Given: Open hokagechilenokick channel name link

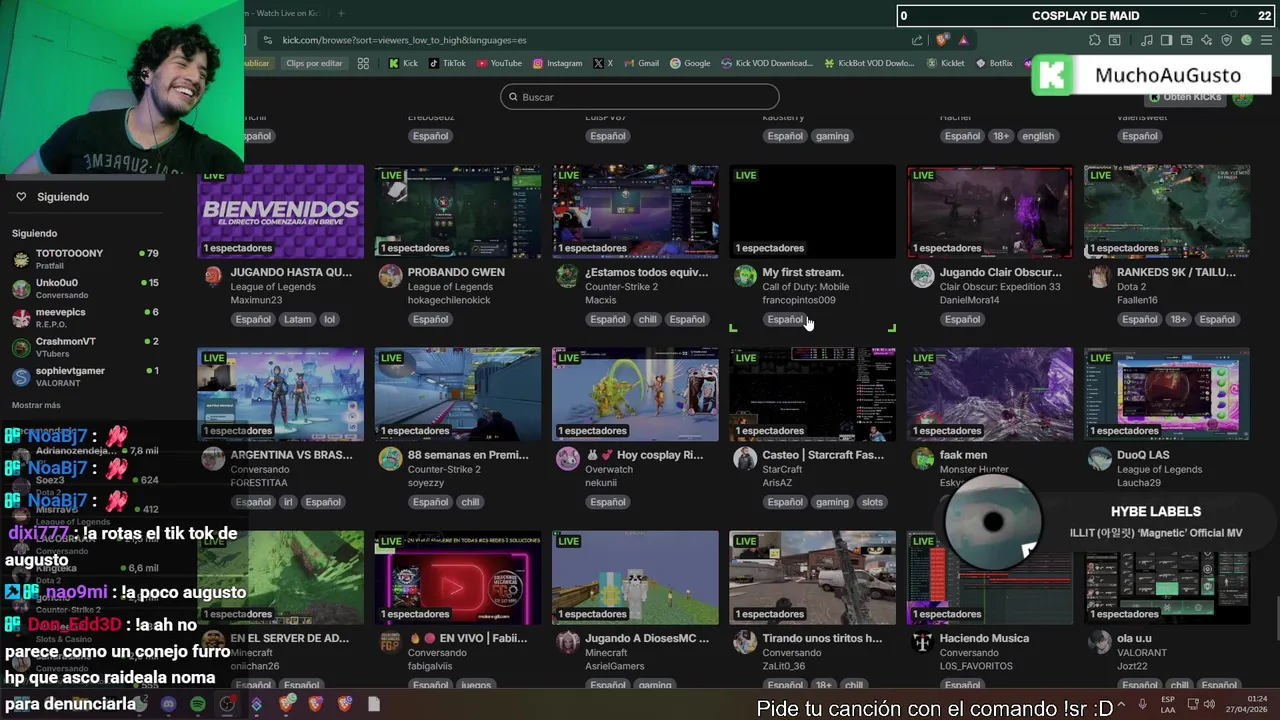Looking at the screenshot, I should pyautogui.click(x=448, y=300).
